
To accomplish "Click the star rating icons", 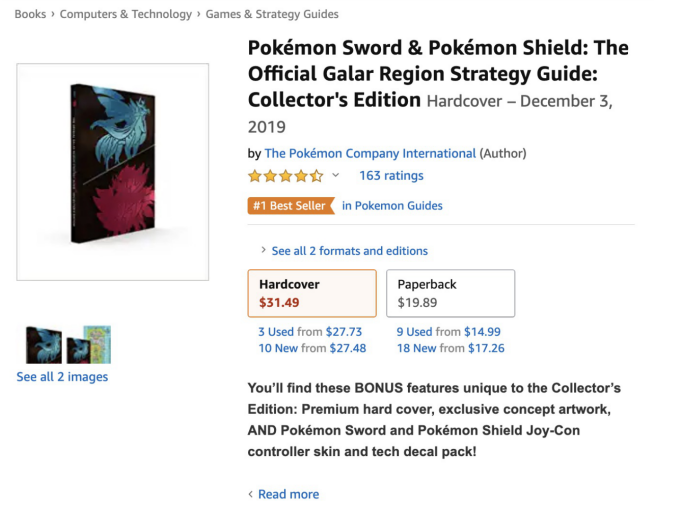I will tap(286, 176).
